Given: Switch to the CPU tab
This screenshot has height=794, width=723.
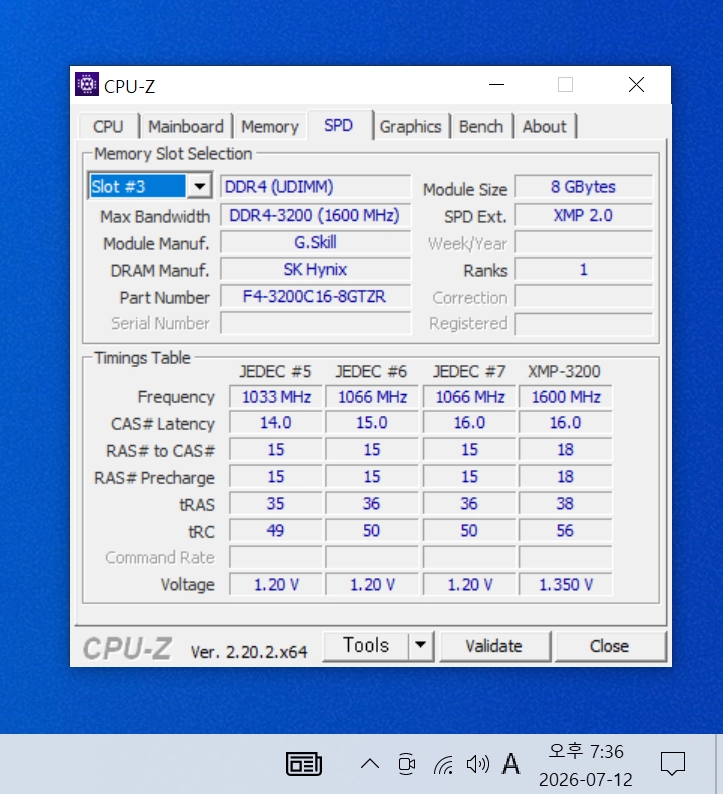Looking at the screenshot, I should pyautogui.click(x=108, y=126).
